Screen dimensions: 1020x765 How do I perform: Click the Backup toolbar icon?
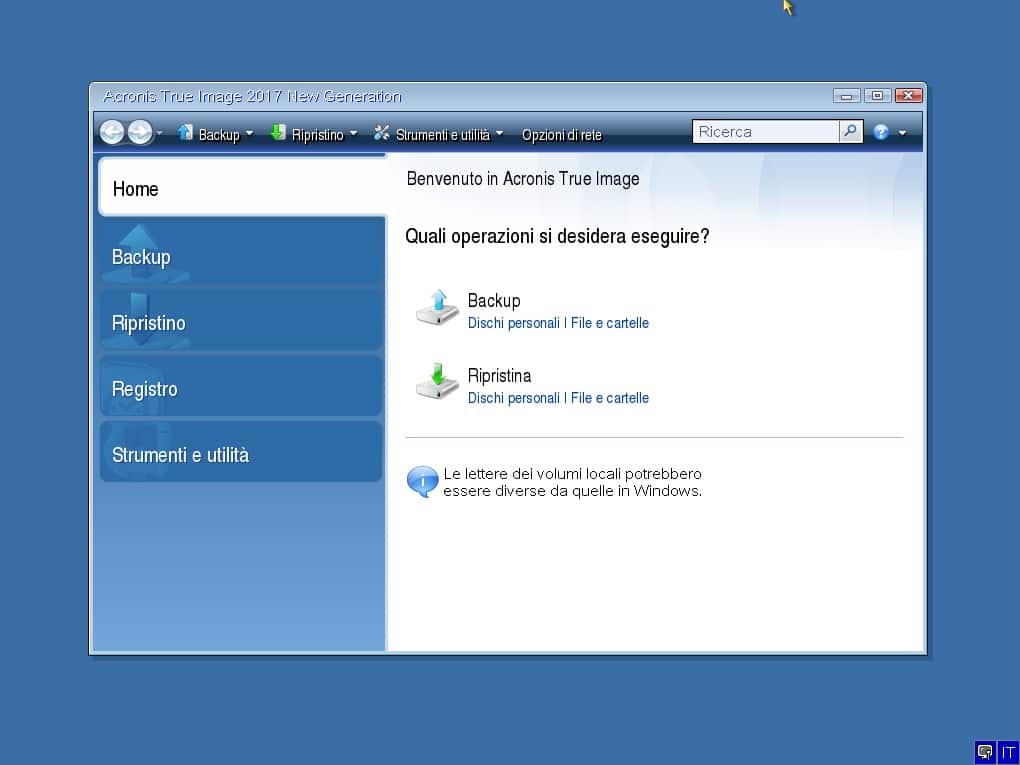click(x=185, y=132)
